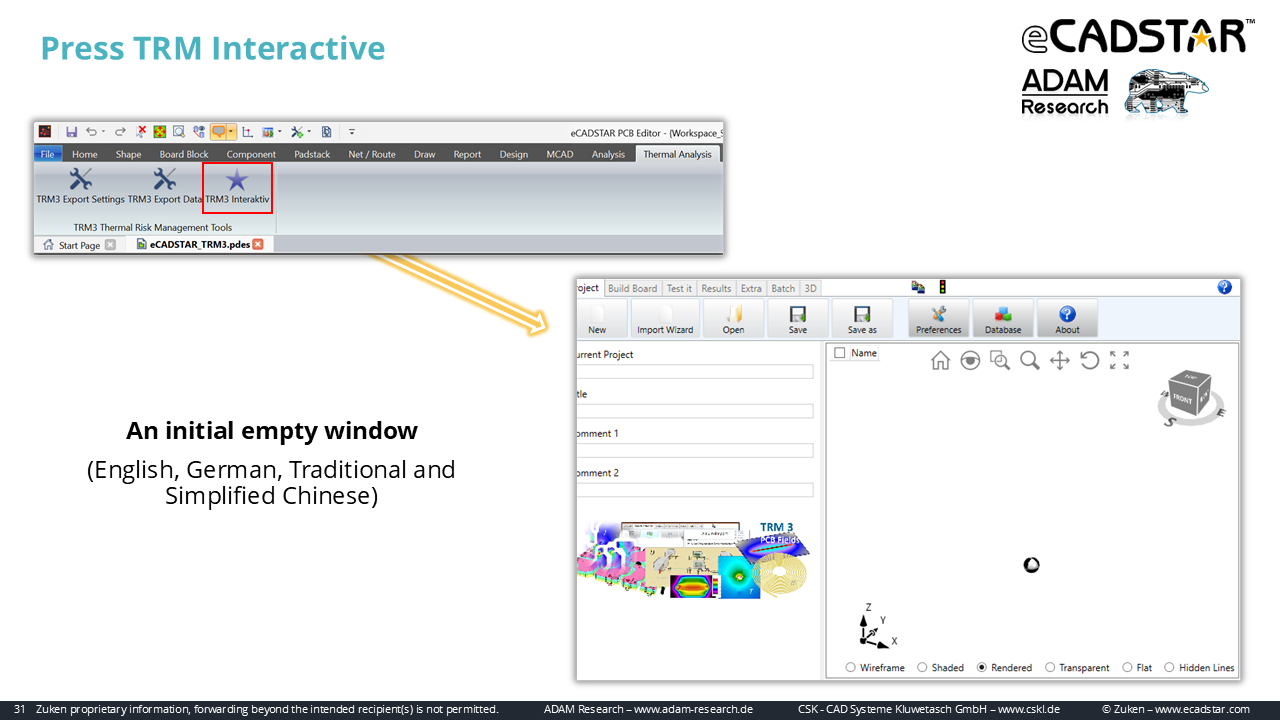Select Shaded display mode
This screenshot has height=720, width=1280.
(x=941, y=667)
